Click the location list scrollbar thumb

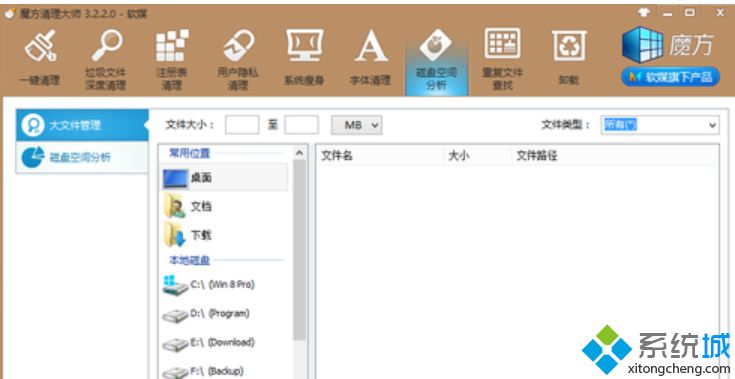coord(300,250)
